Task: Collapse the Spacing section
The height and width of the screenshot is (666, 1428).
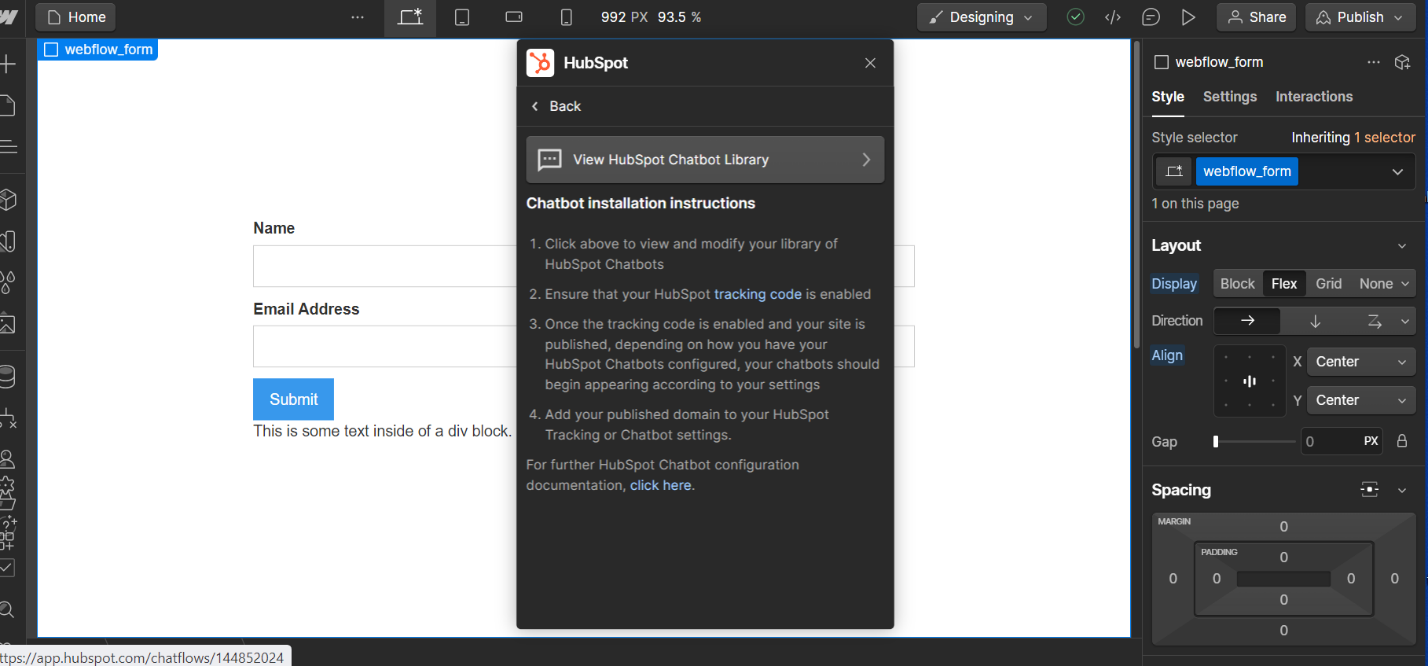Action: coord(1402,489)
